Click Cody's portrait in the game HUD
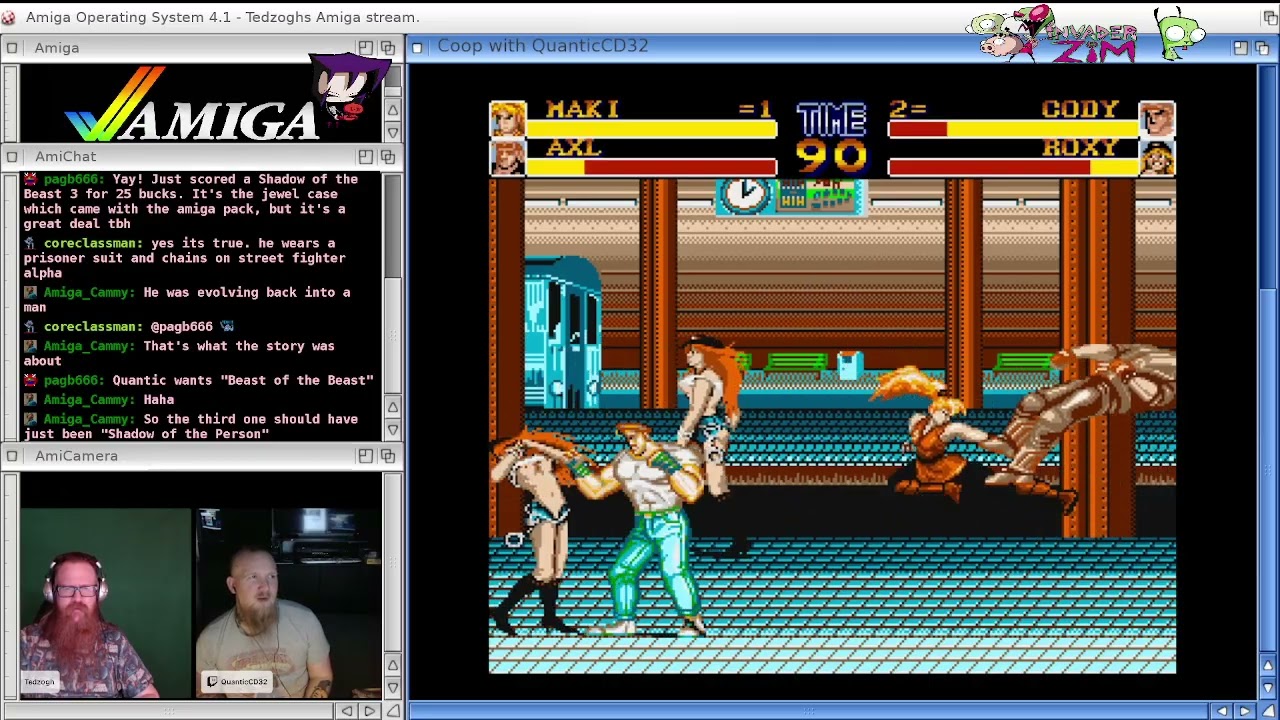The height and width of the screenshot is (720, 1280). click(1157, 119)
